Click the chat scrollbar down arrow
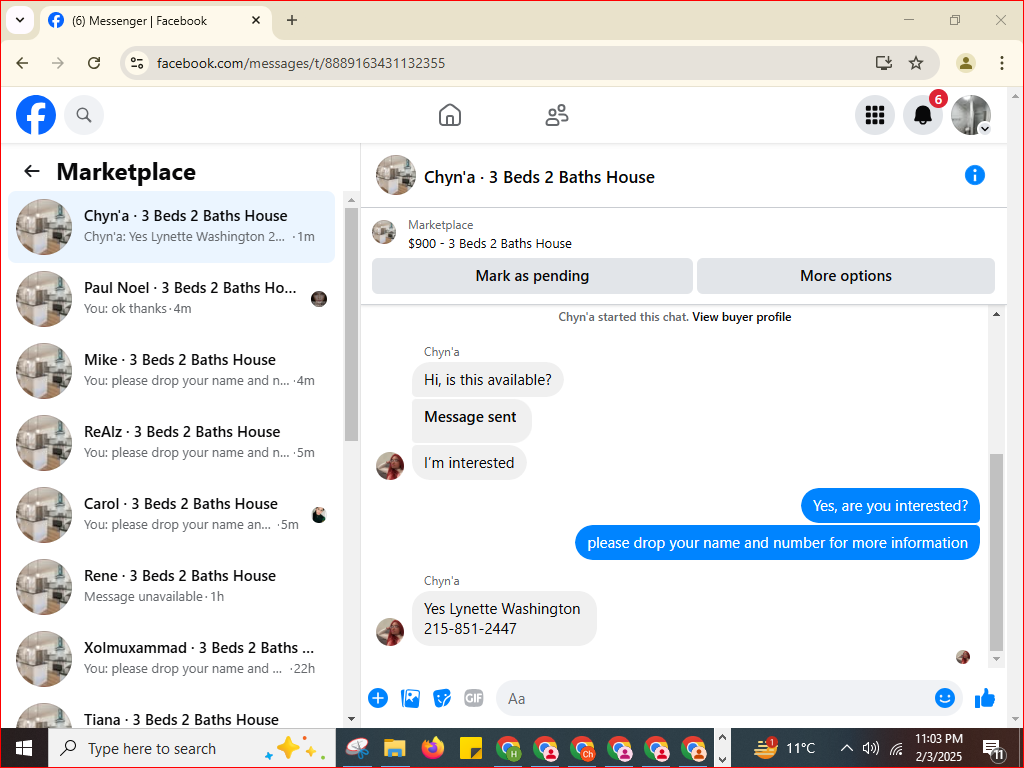Screen dimensions: 1024x768 tap(996, 659)
